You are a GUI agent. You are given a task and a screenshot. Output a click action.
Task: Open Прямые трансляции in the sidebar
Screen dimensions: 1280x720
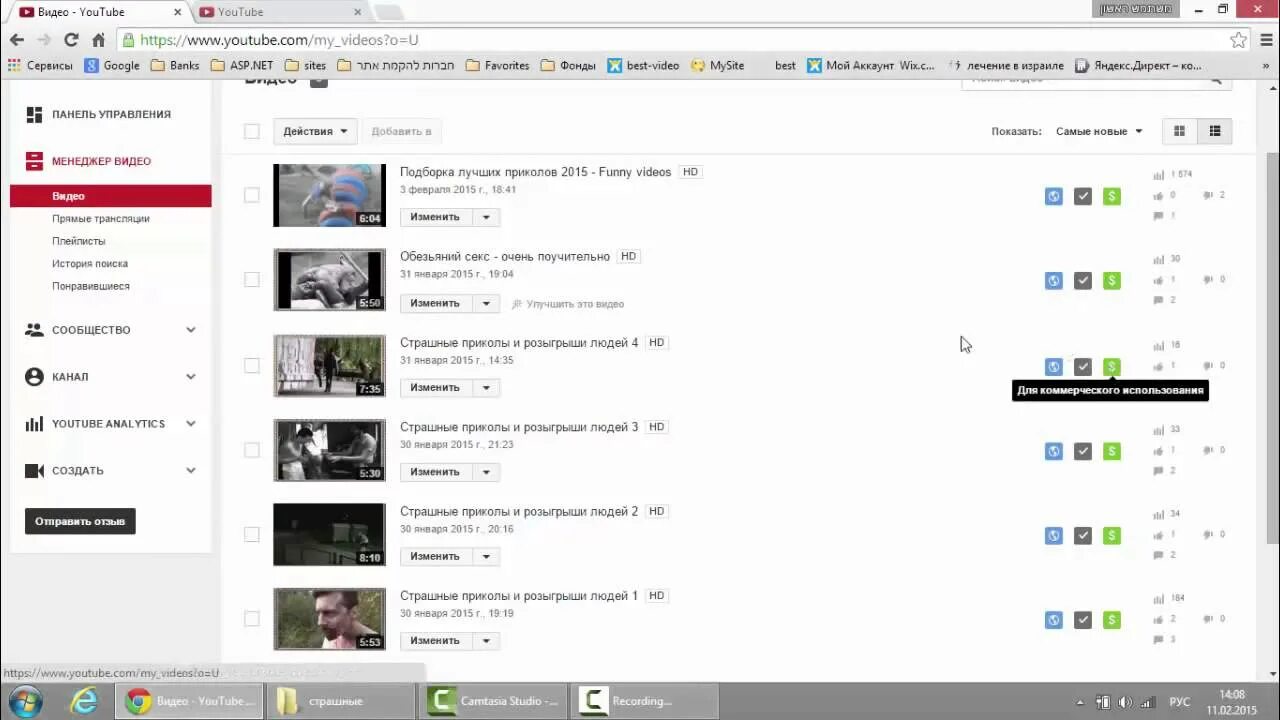click(101, 219)
